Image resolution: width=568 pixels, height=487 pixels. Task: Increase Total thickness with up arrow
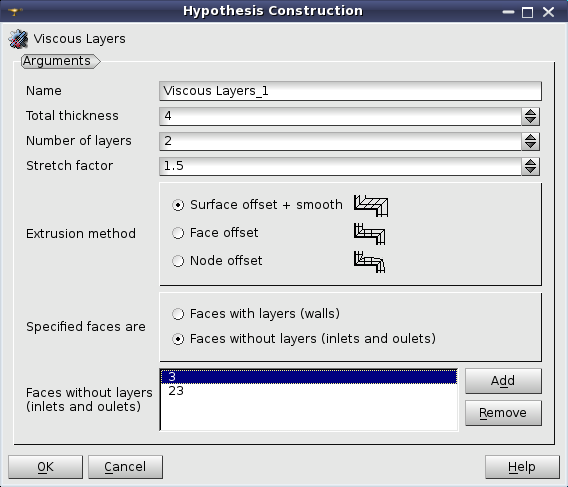(x=530, y=113)
